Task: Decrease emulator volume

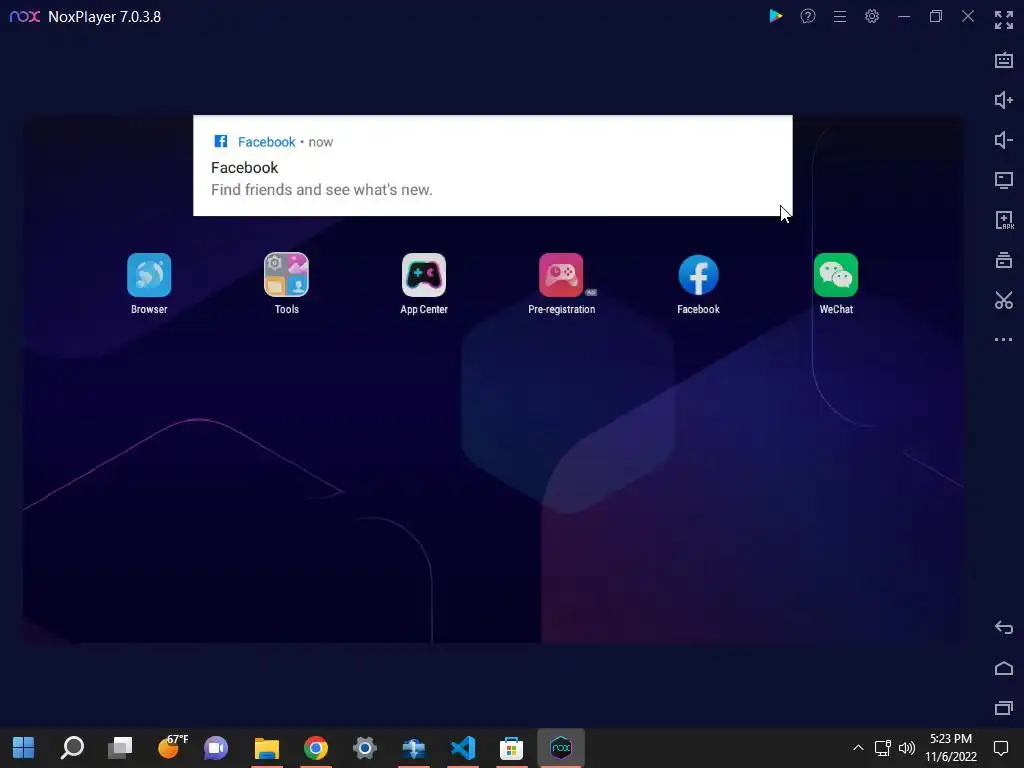Action: pos(1004,140)
